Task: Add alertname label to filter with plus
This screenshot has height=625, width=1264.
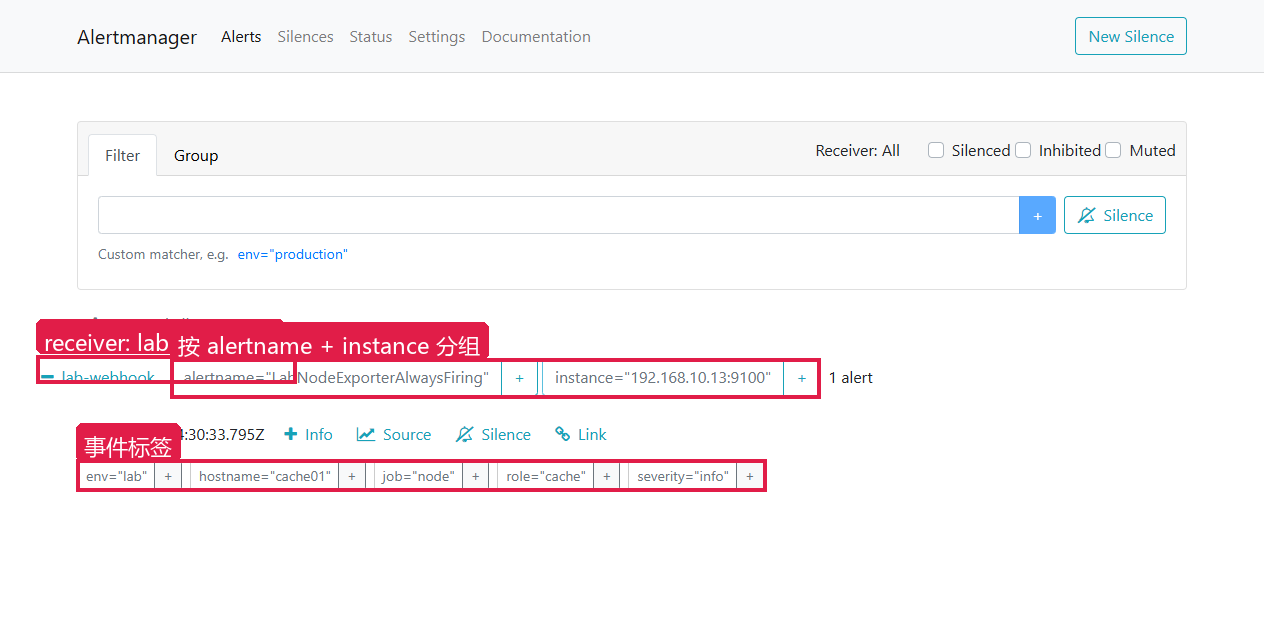Action: tap(519, 378)
